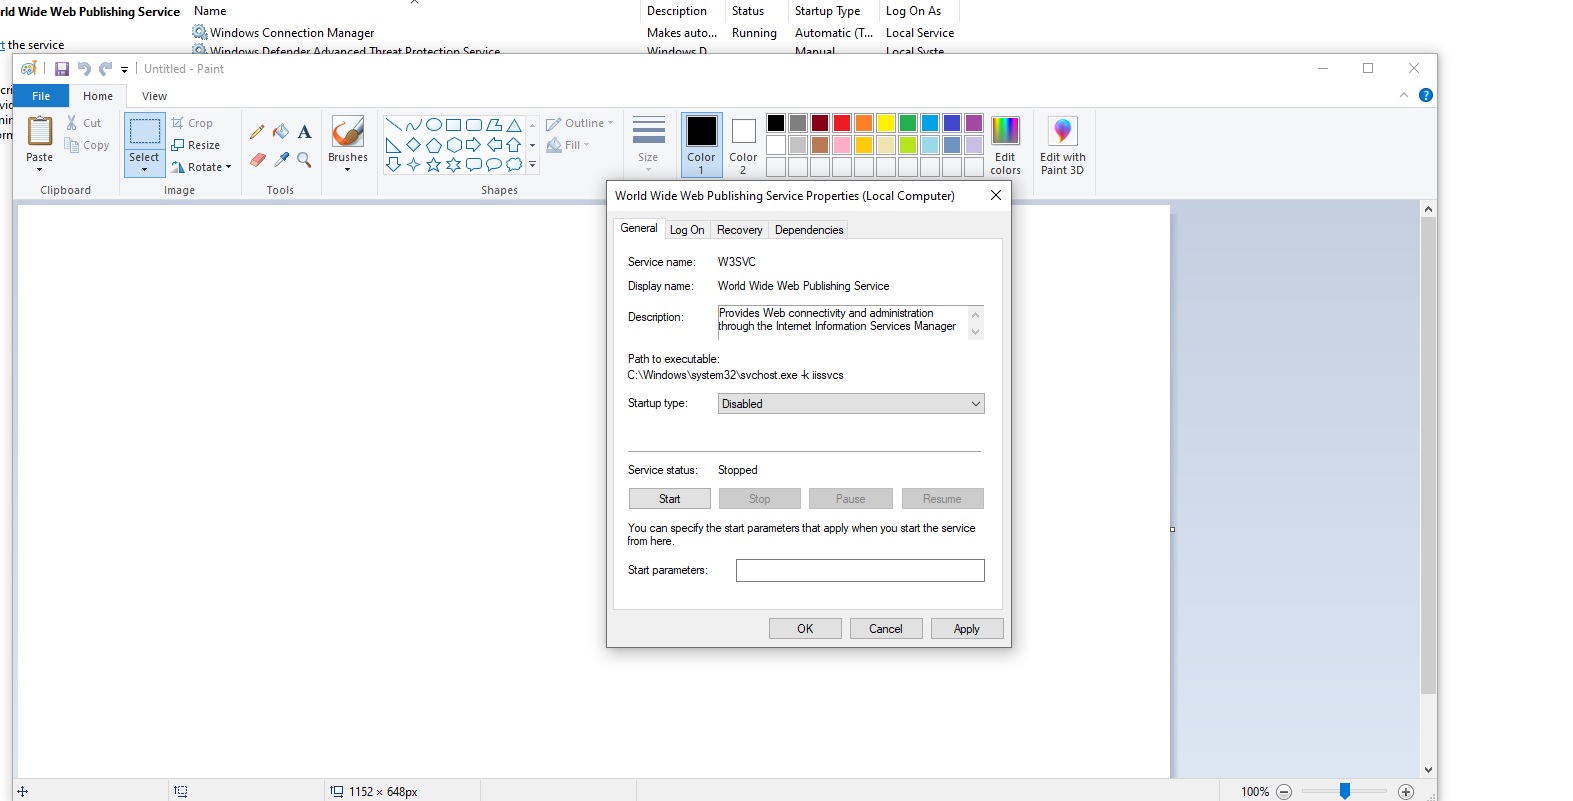Open Customize Quick Access Toolbar arrow
1573x801 pixels.
125,70
